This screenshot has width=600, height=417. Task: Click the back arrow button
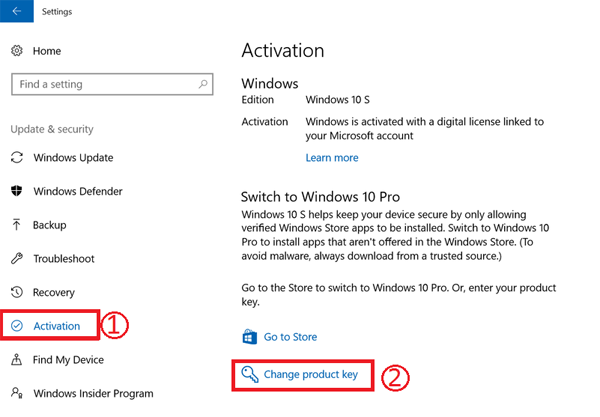[x=16, y=11]
